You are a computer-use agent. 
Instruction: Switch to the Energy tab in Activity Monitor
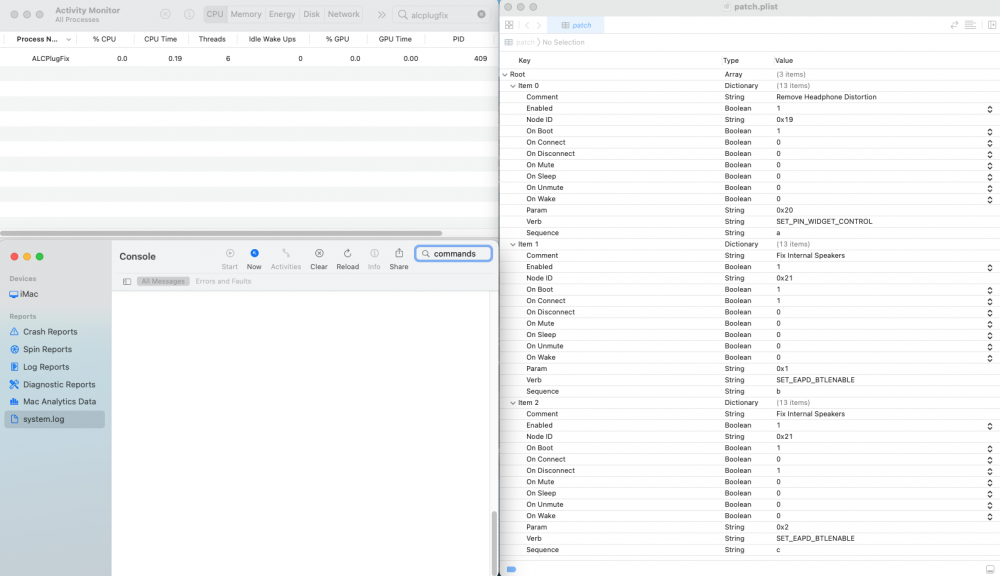(282, 14)
